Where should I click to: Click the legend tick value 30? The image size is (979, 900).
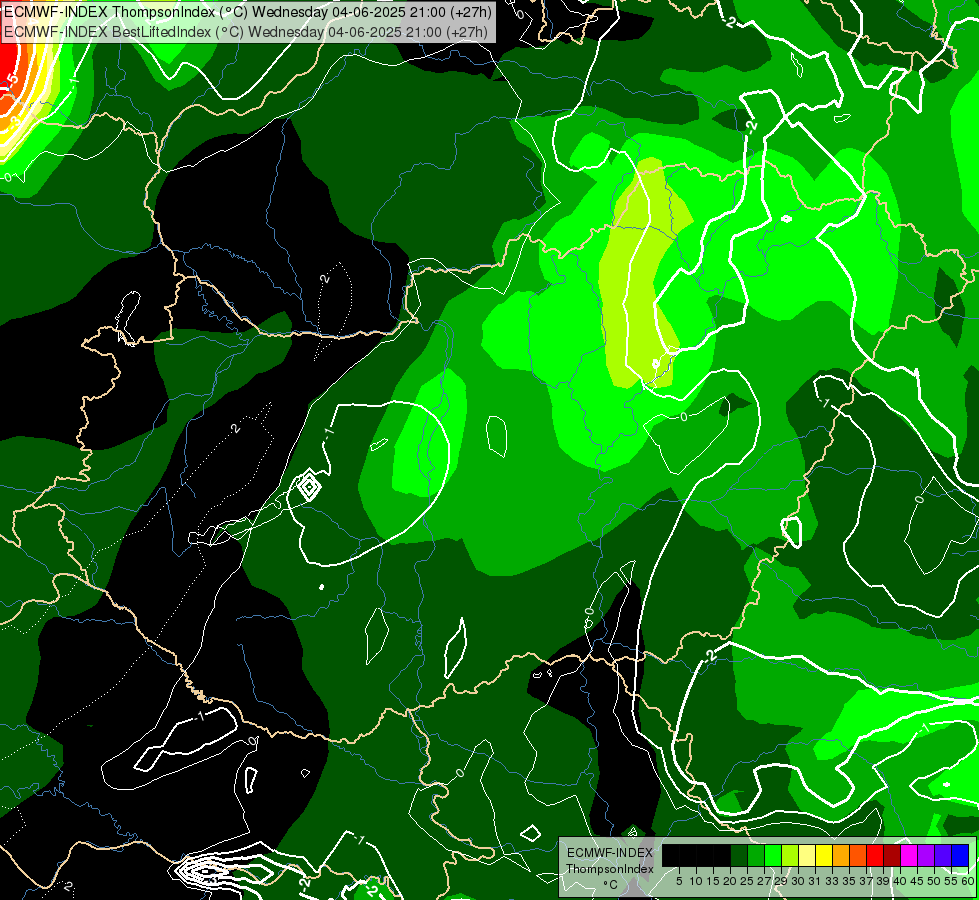[x=798, y=881]
